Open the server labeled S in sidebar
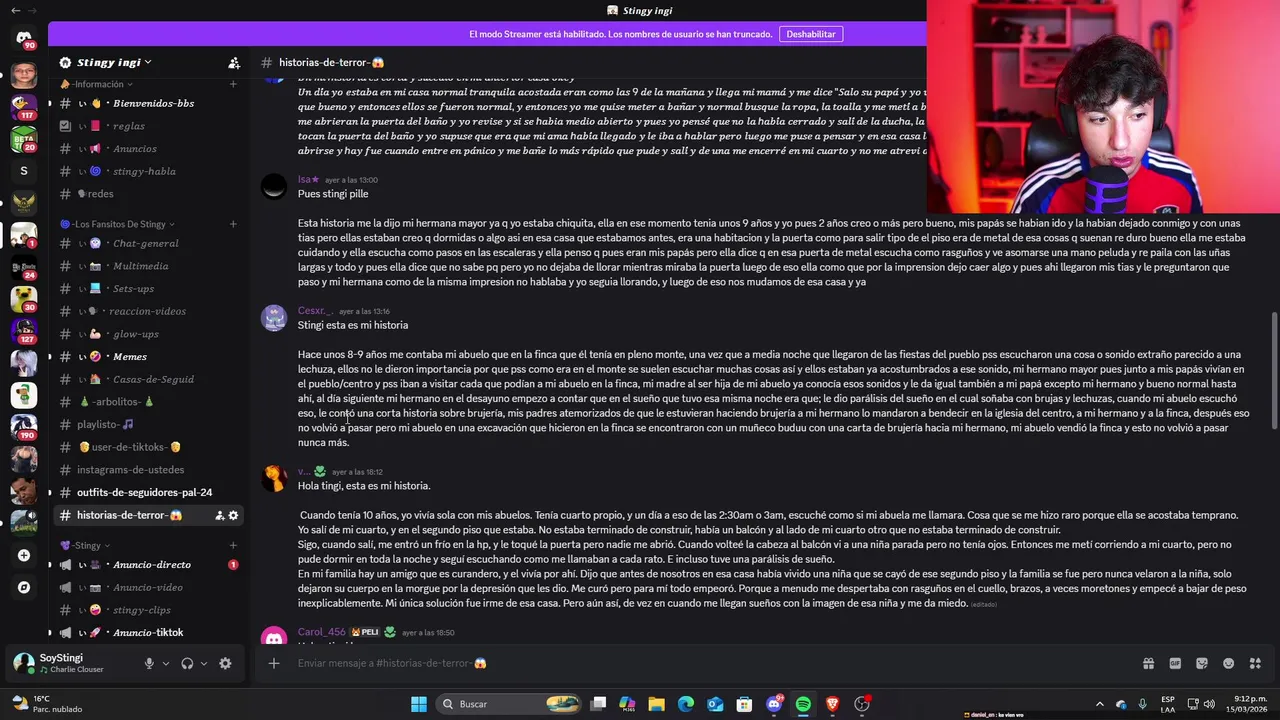This screenshot has height=720, width=1280. pos(24,171)
